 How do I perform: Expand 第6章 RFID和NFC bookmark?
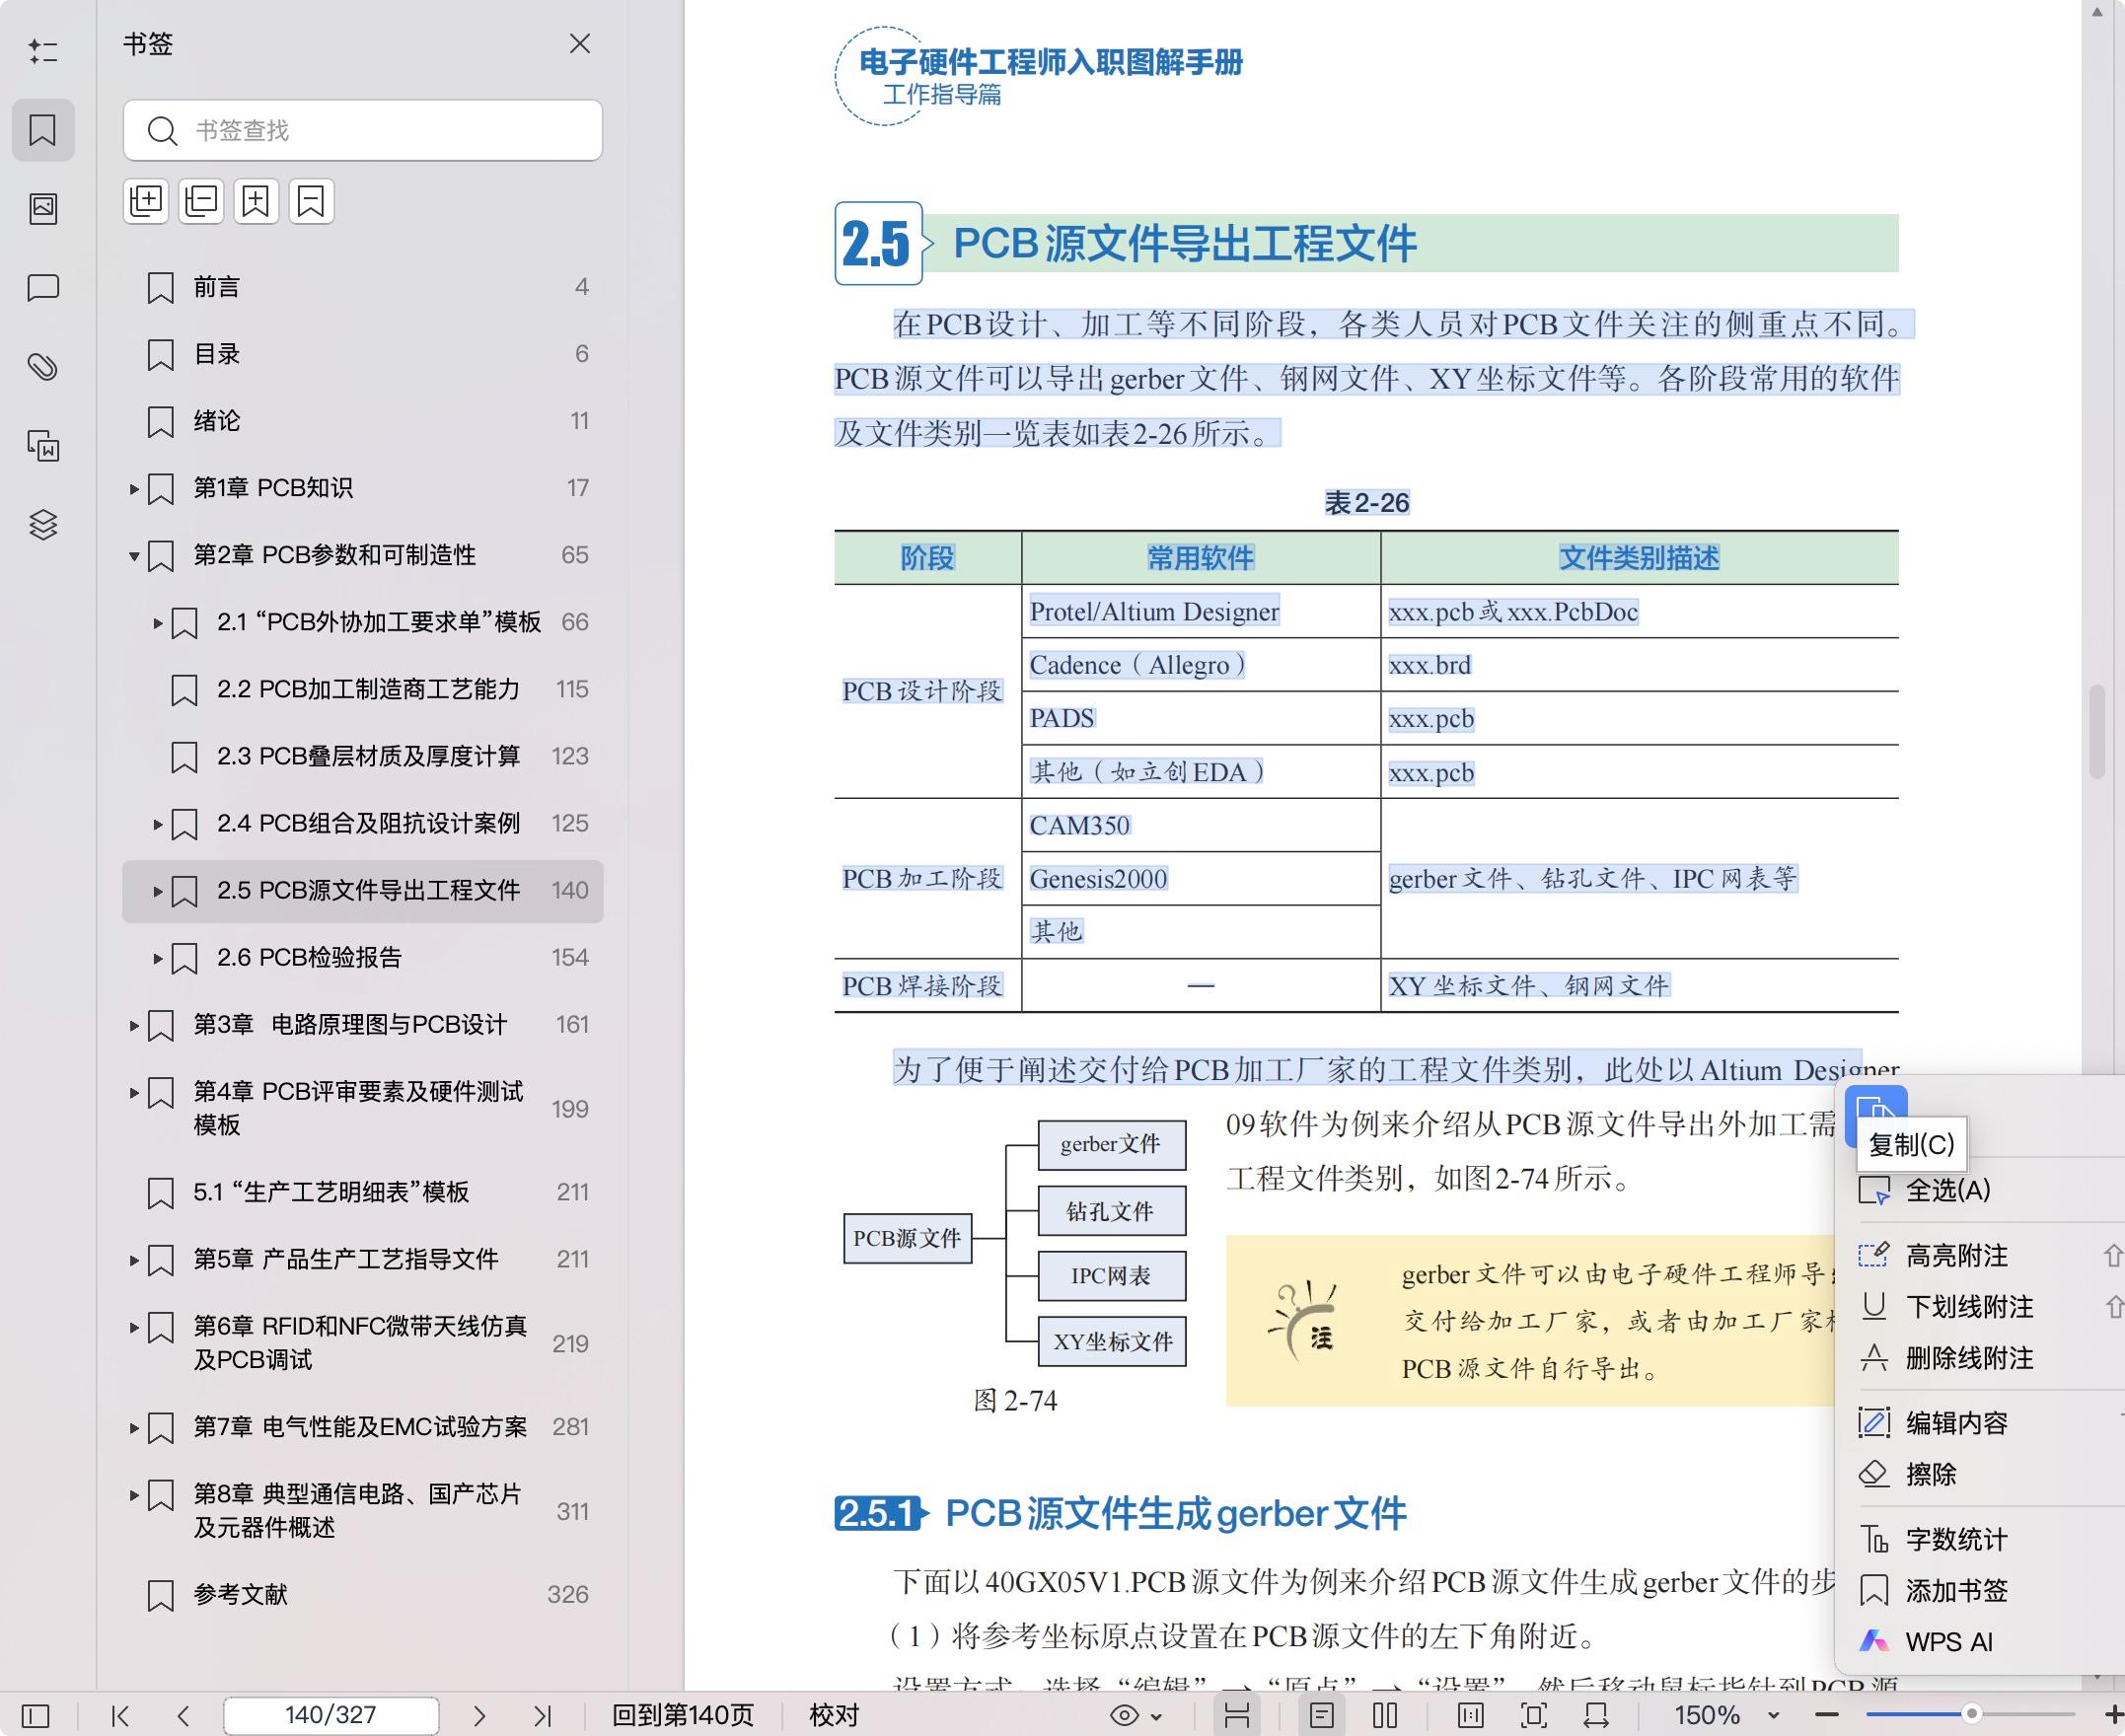[134, 1327]
